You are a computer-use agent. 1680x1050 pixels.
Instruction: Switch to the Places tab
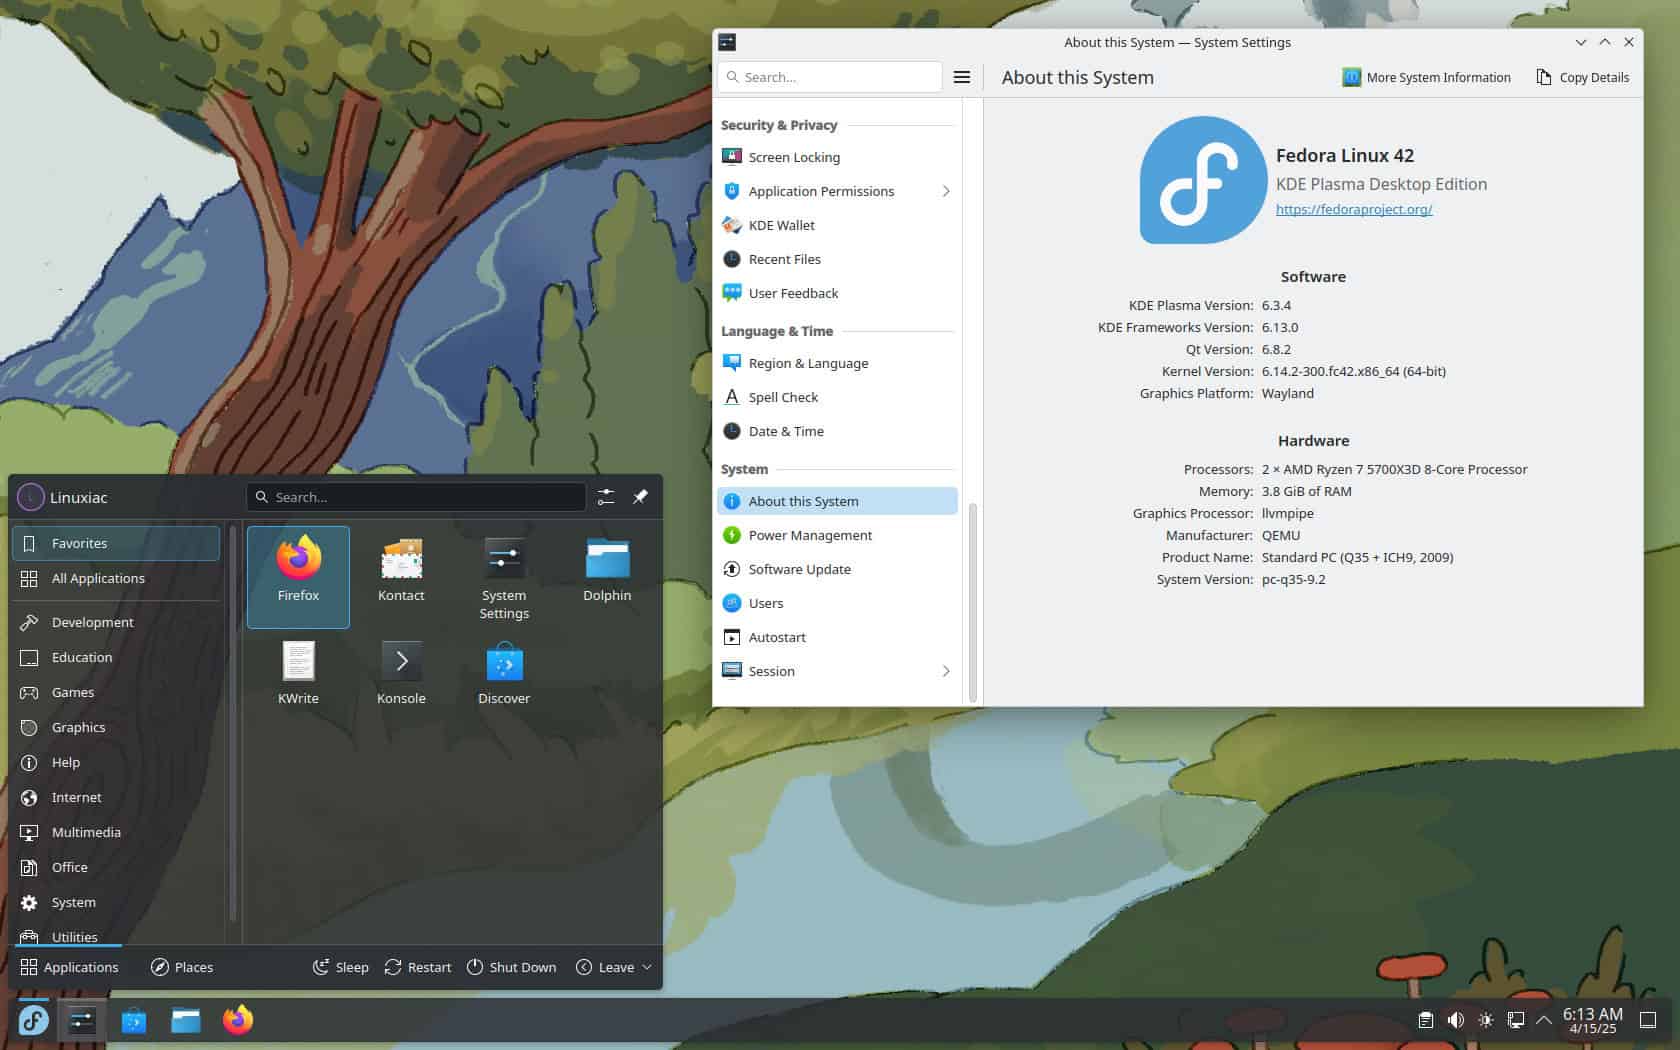coord(181,967)
